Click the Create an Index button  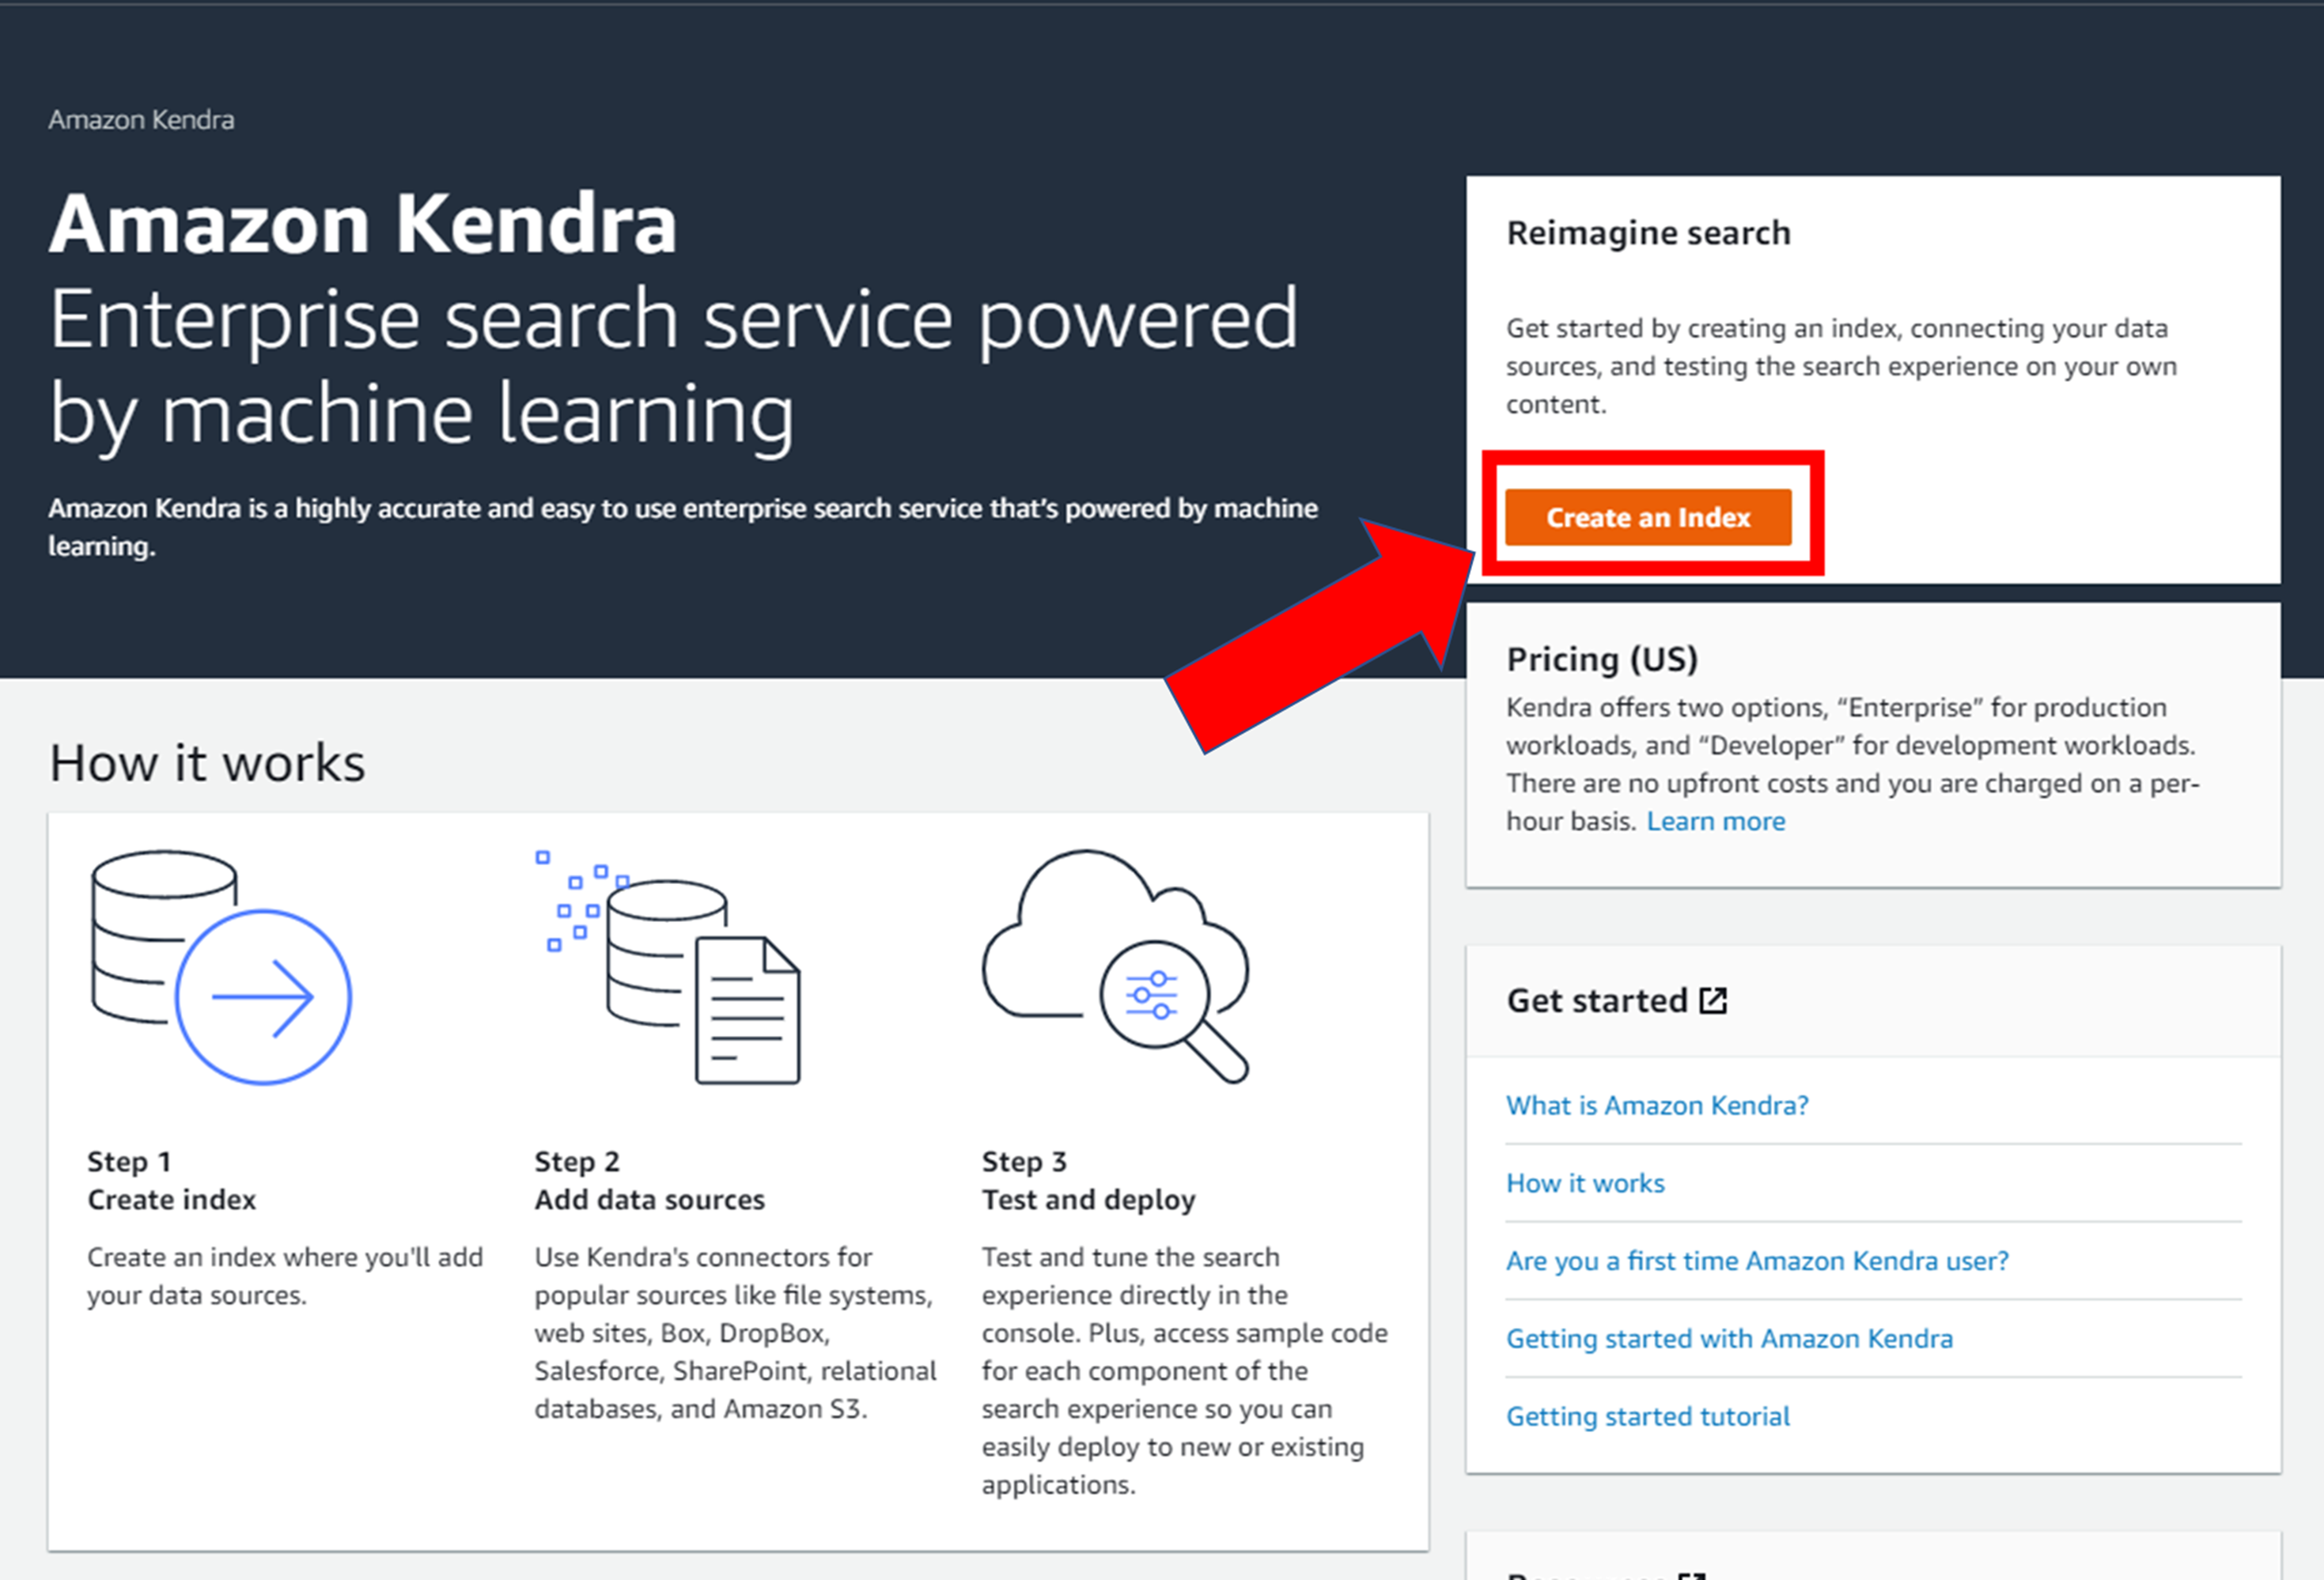click(1648, 517)
